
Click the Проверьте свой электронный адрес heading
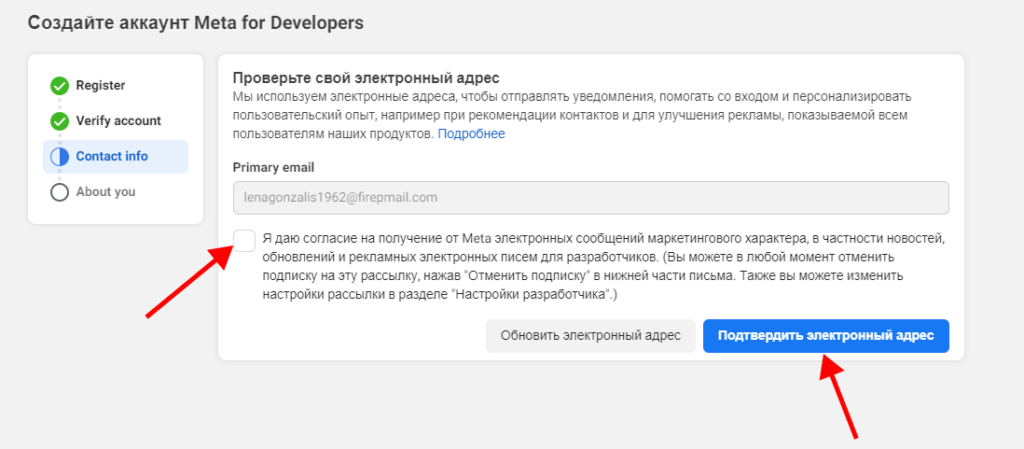(x=365, y=78)
